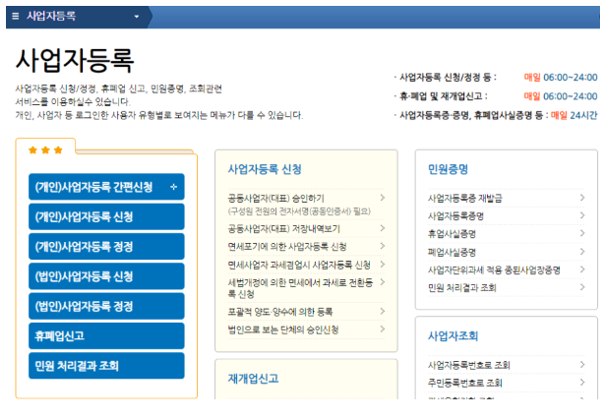Open 면세사업자 과세겸업시 사업자등록 신청
Screen dimensions: 600x418
(x=299, y=265)
